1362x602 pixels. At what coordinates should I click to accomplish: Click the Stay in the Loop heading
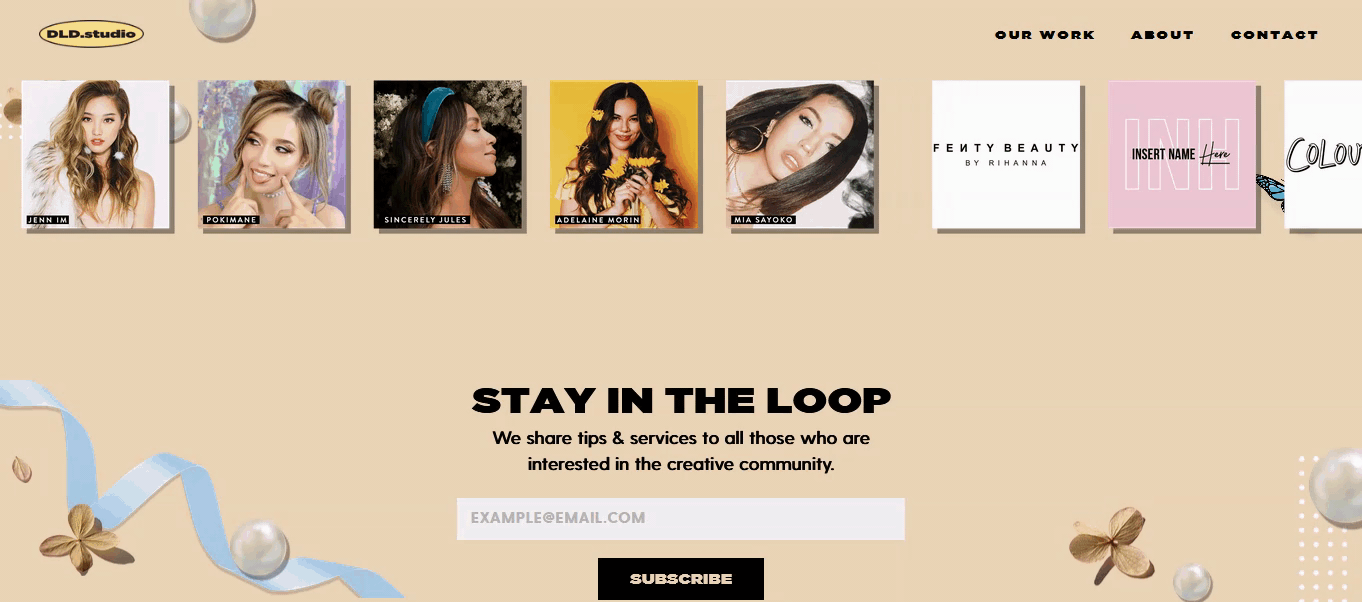[x=680, y=401]
